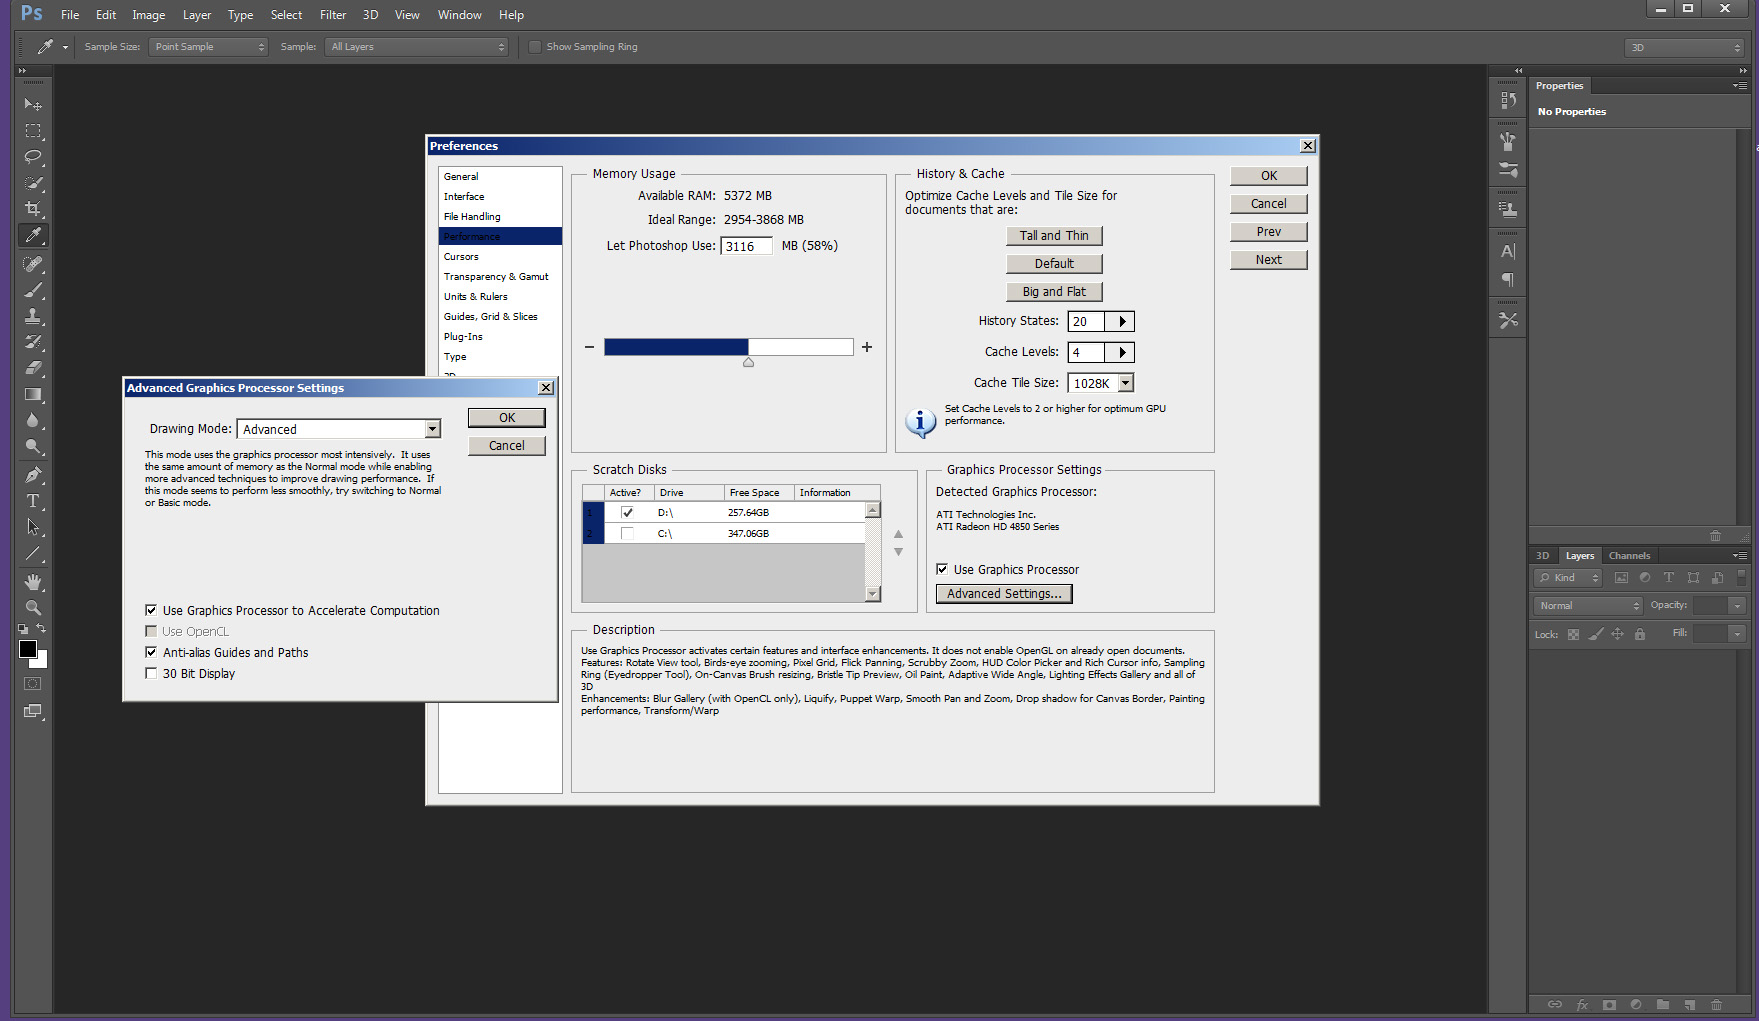
Task: Uncheck Anti-alias Guides and Paths
Action: click(x=151, y=652)
